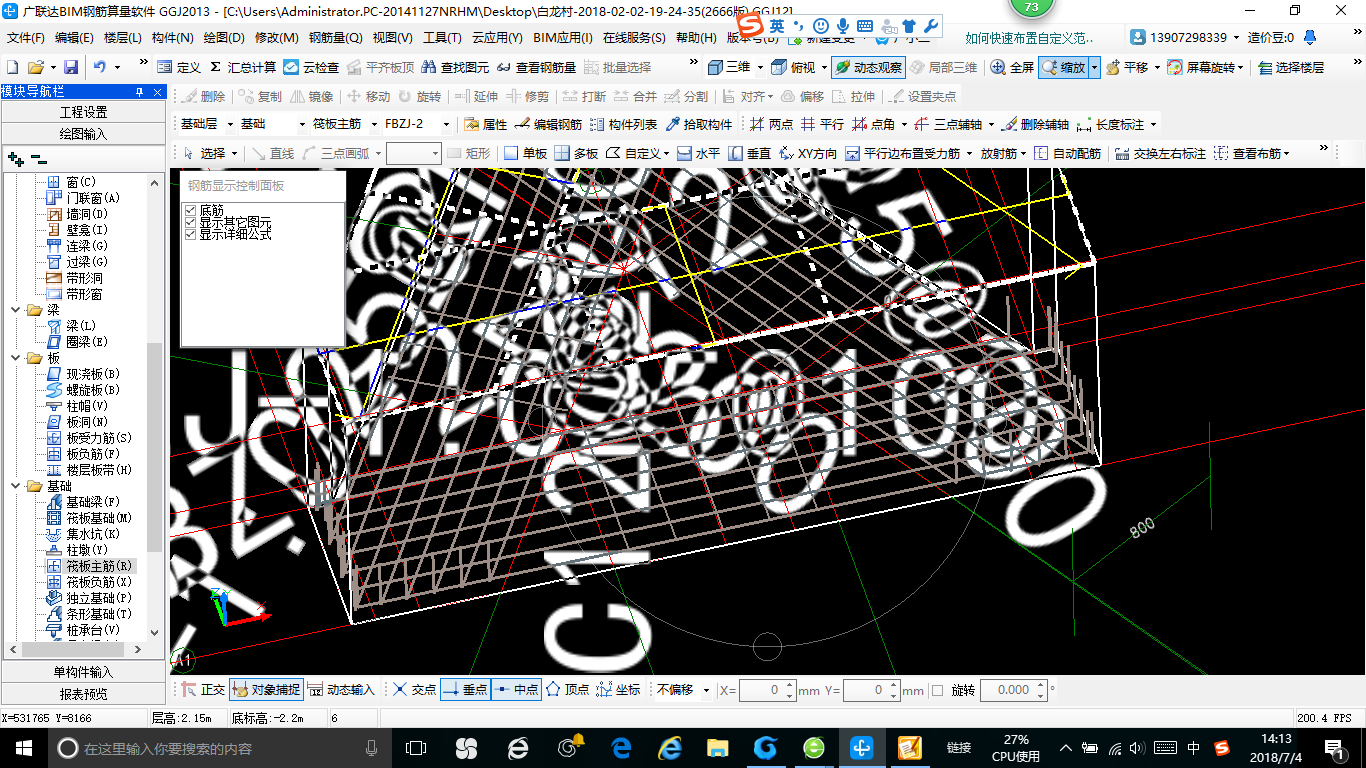Activate 动态观察 dynamic orbit view

(x=868, y=67)
